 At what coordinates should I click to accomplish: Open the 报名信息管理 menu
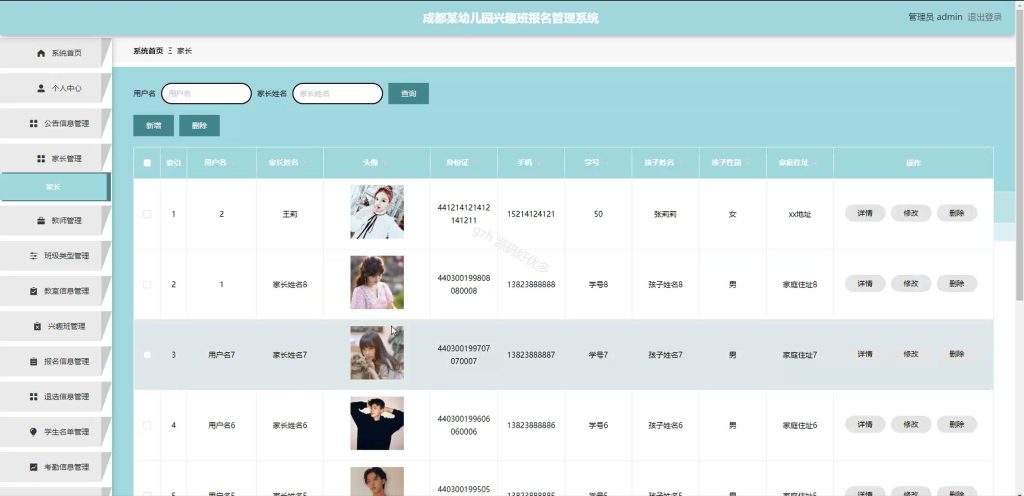(x=56, y=362)
